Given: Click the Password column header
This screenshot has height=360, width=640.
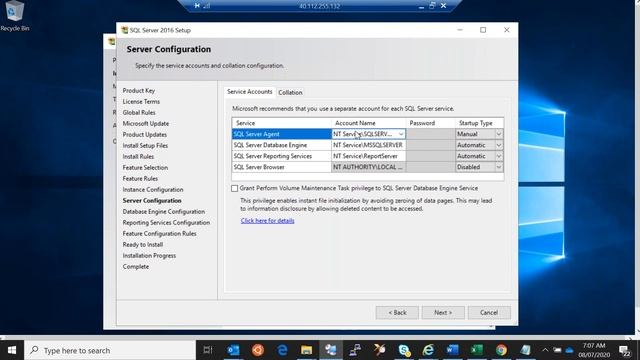Looking at the screenshot, I should (430, 123).
